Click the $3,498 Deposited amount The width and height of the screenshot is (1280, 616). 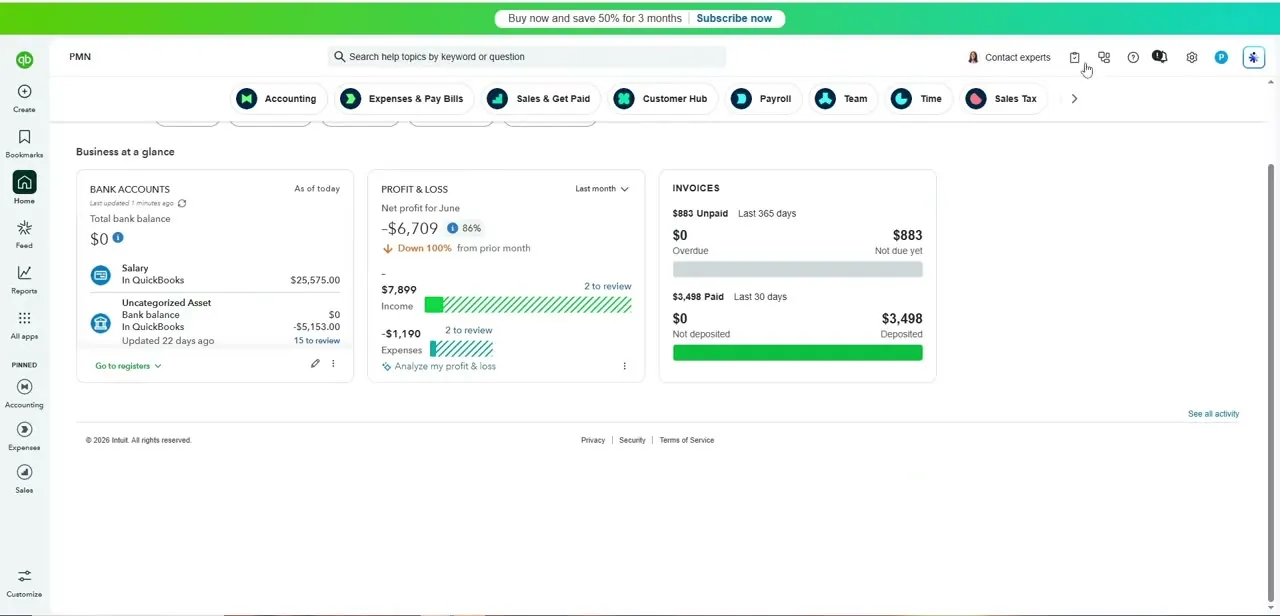click(x=902, y=319)
